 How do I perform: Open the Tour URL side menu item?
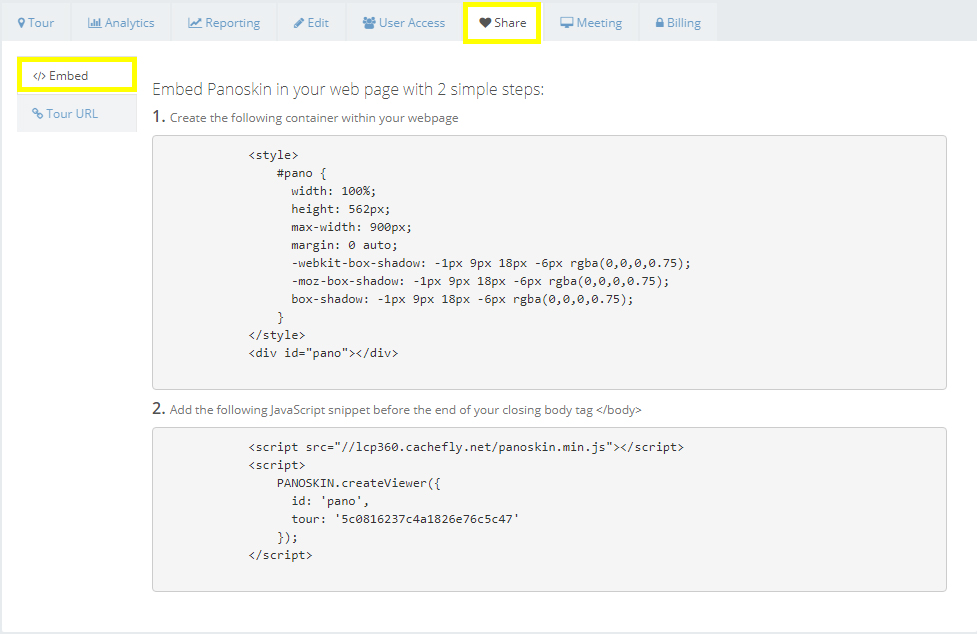point(77,113)
